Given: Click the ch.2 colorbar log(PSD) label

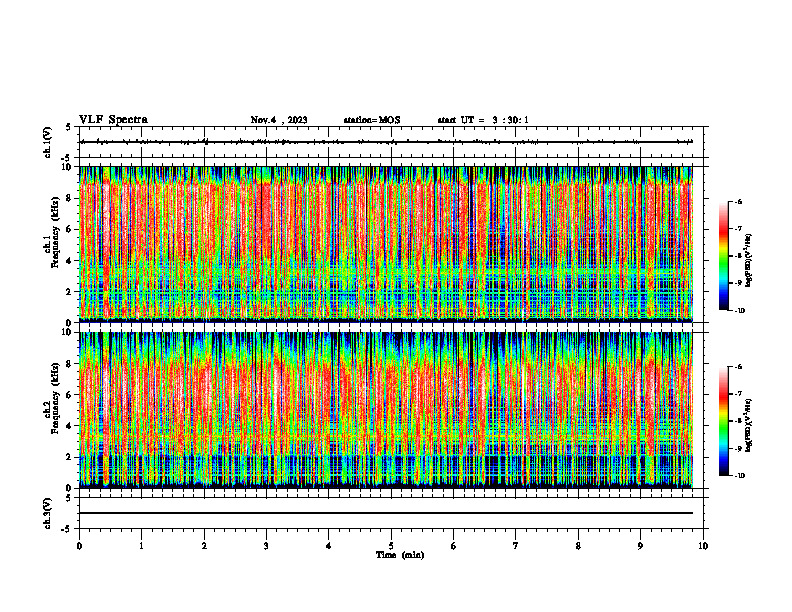Looking at the screenshot, I should (749, 425).
